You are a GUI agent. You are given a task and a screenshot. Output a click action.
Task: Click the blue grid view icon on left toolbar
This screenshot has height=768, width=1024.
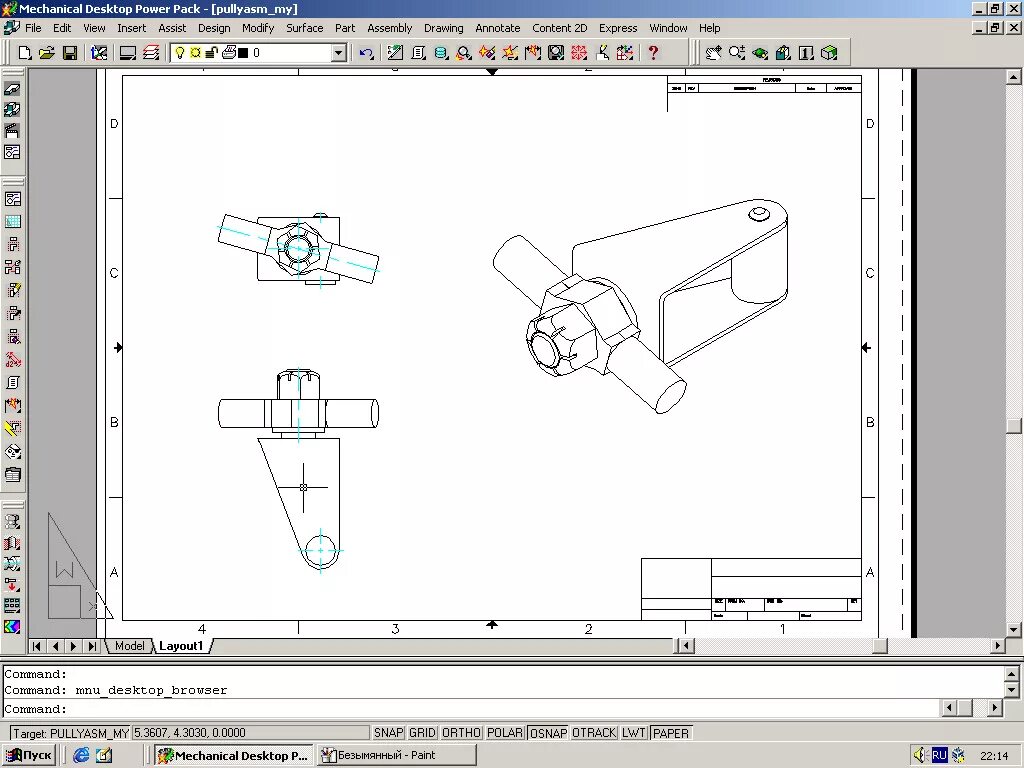coord(12,221)
